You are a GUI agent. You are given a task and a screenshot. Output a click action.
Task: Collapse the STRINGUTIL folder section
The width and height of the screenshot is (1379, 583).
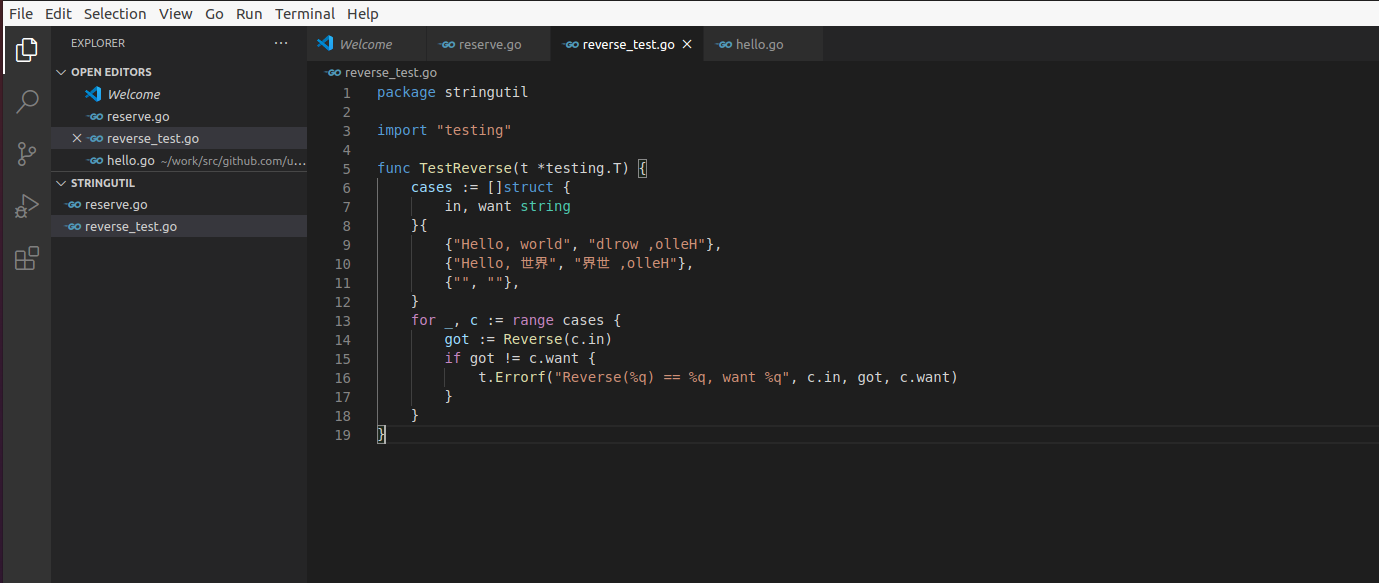pyautogui.click(x=61, y=183)
